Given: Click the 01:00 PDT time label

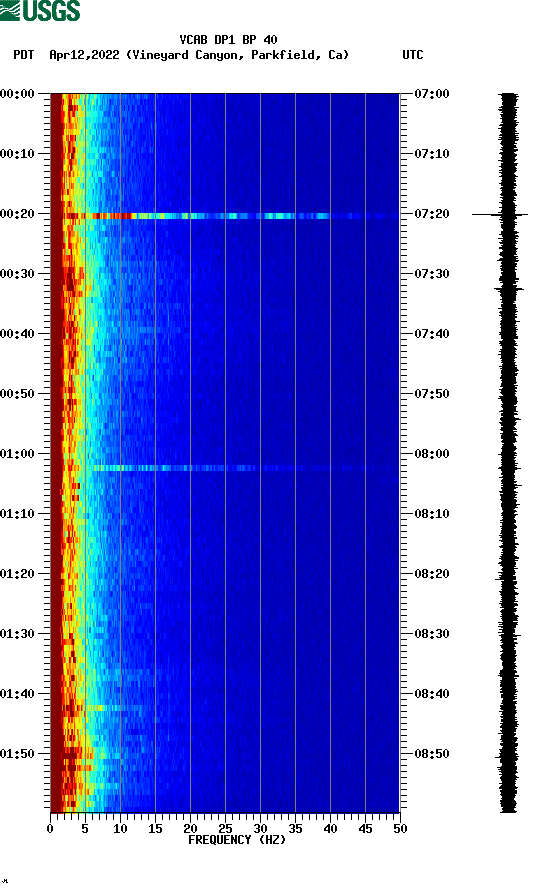Looking at the screenshot, I should tap(17, 454).
